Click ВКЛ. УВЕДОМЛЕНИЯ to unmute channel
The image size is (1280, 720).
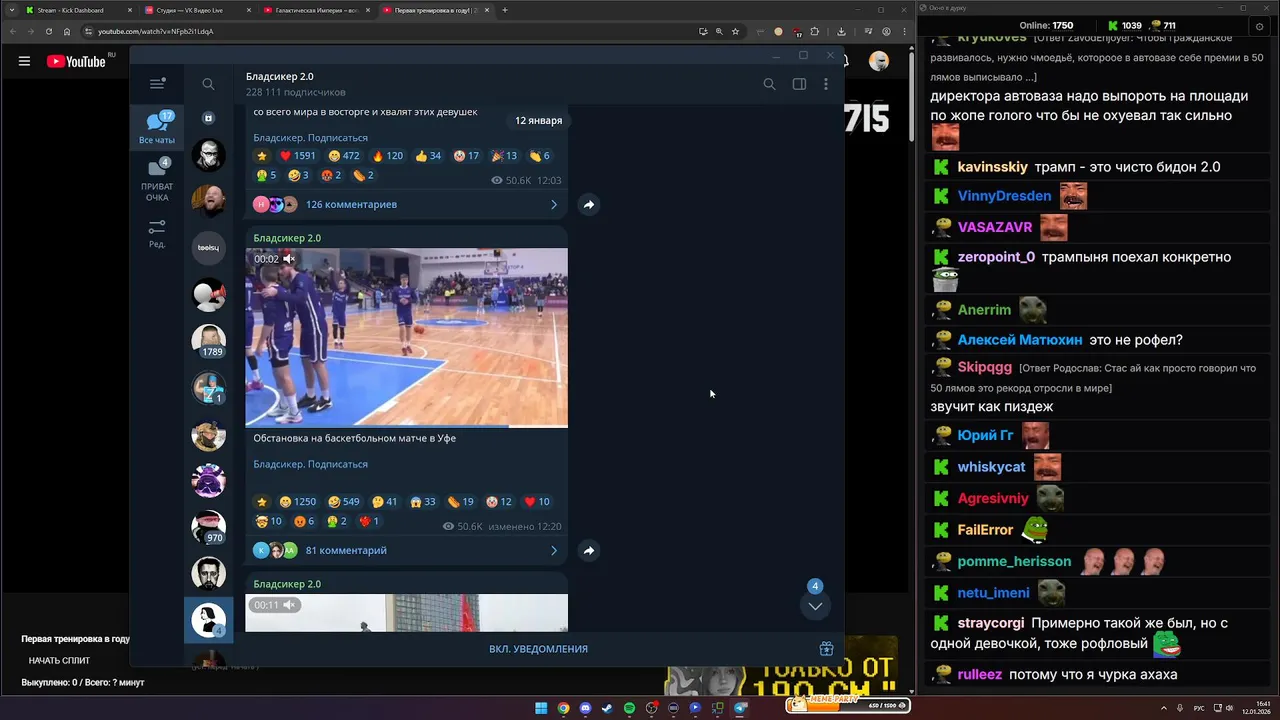[538, 649]
